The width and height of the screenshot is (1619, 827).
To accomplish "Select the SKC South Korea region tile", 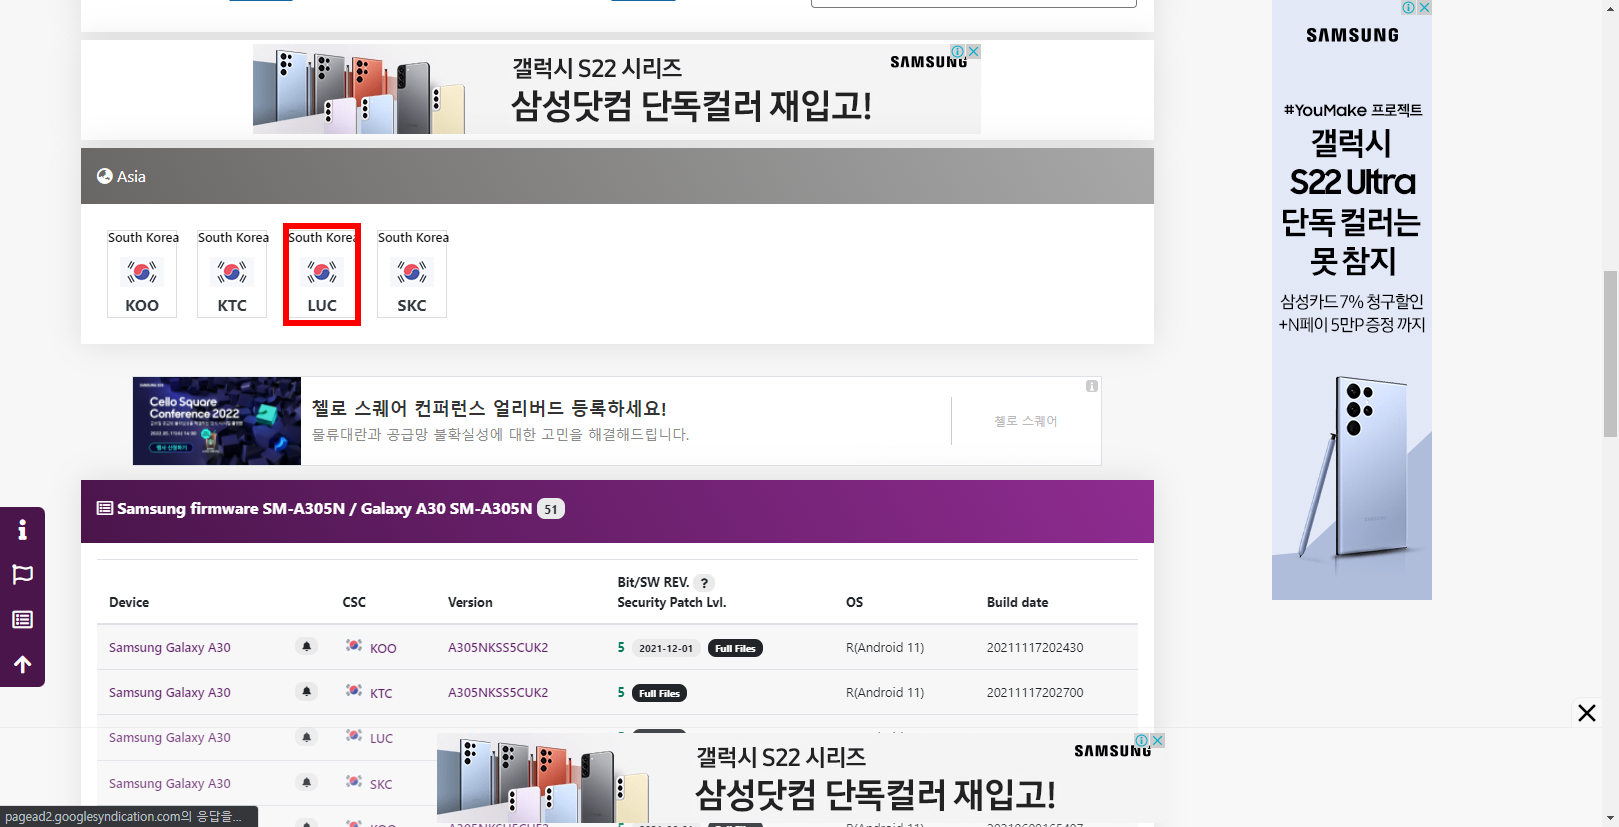I will click(x=412, y=274).
